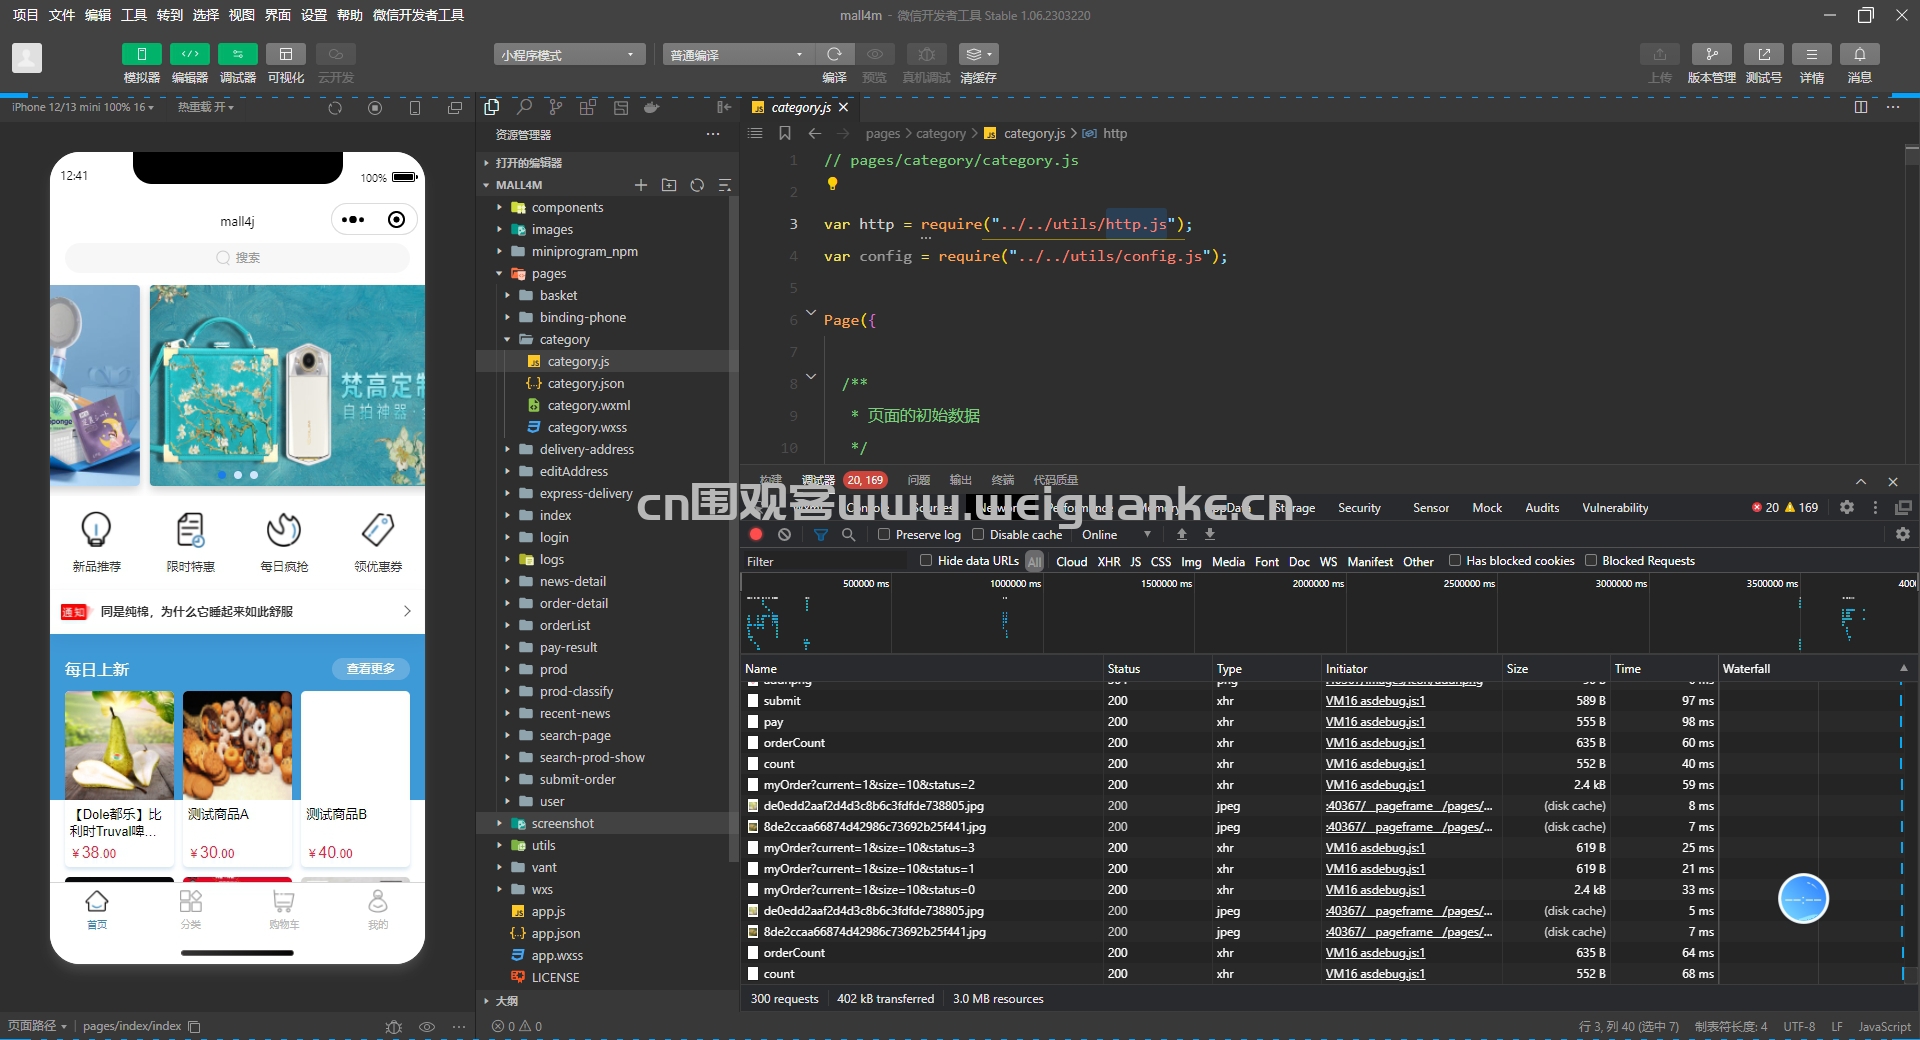Enable the Disable cache checkbox

click(x=978, y=535)
